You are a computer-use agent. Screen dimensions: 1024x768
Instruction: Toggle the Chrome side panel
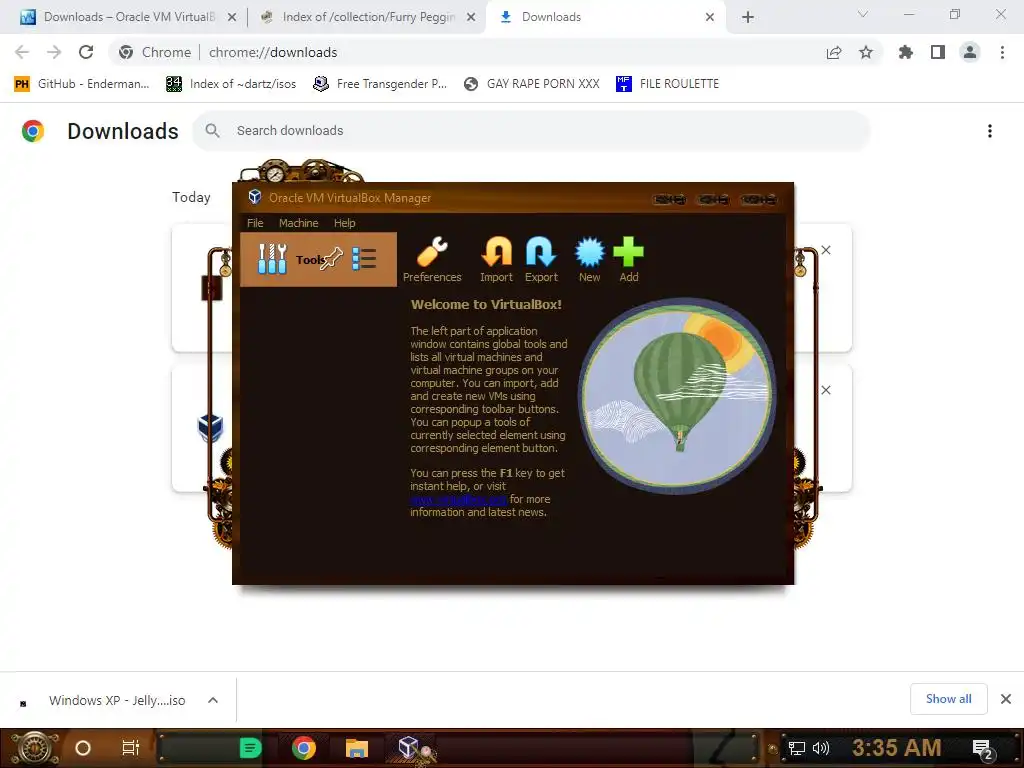(938, 52)
